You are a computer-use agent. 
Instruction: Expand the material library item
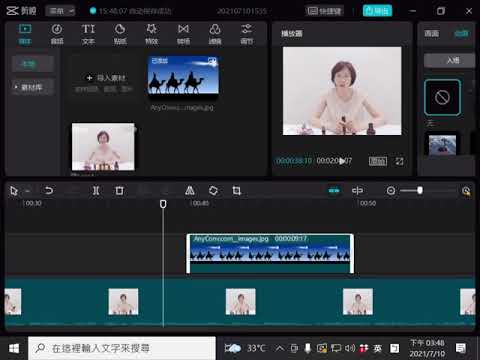pos(33,87)
